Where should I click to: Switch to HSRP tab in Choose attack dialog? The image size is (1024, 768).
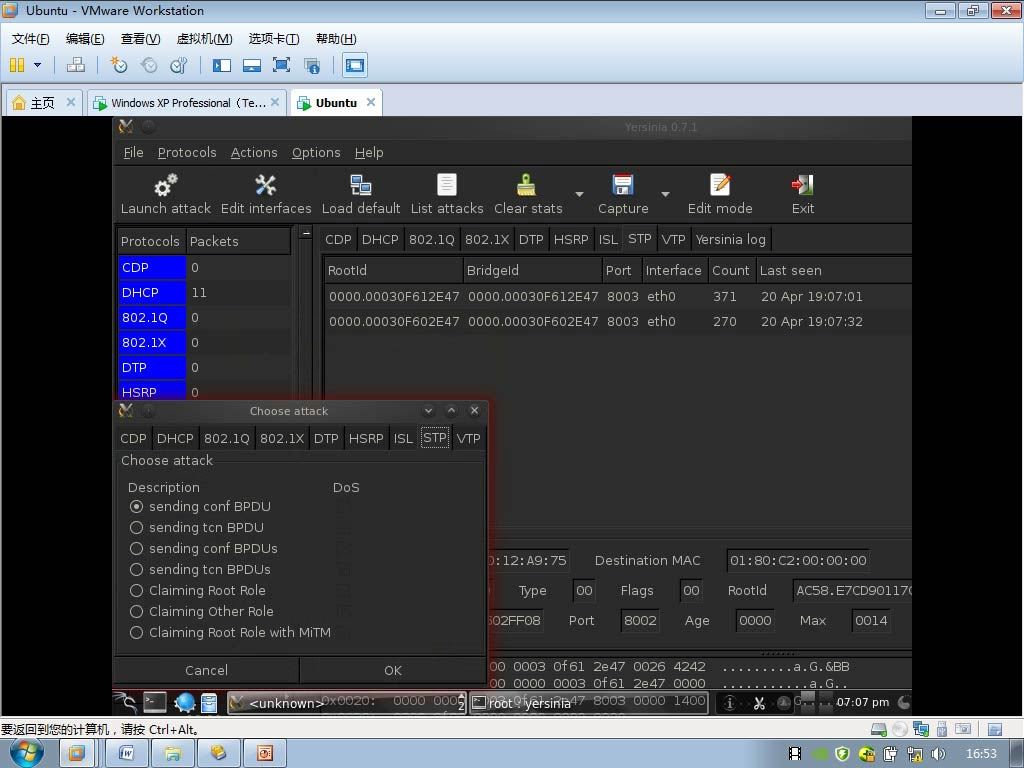point(366,438)
